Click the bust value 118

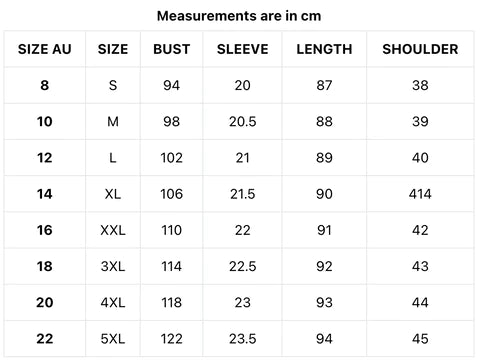click(172, 303)
